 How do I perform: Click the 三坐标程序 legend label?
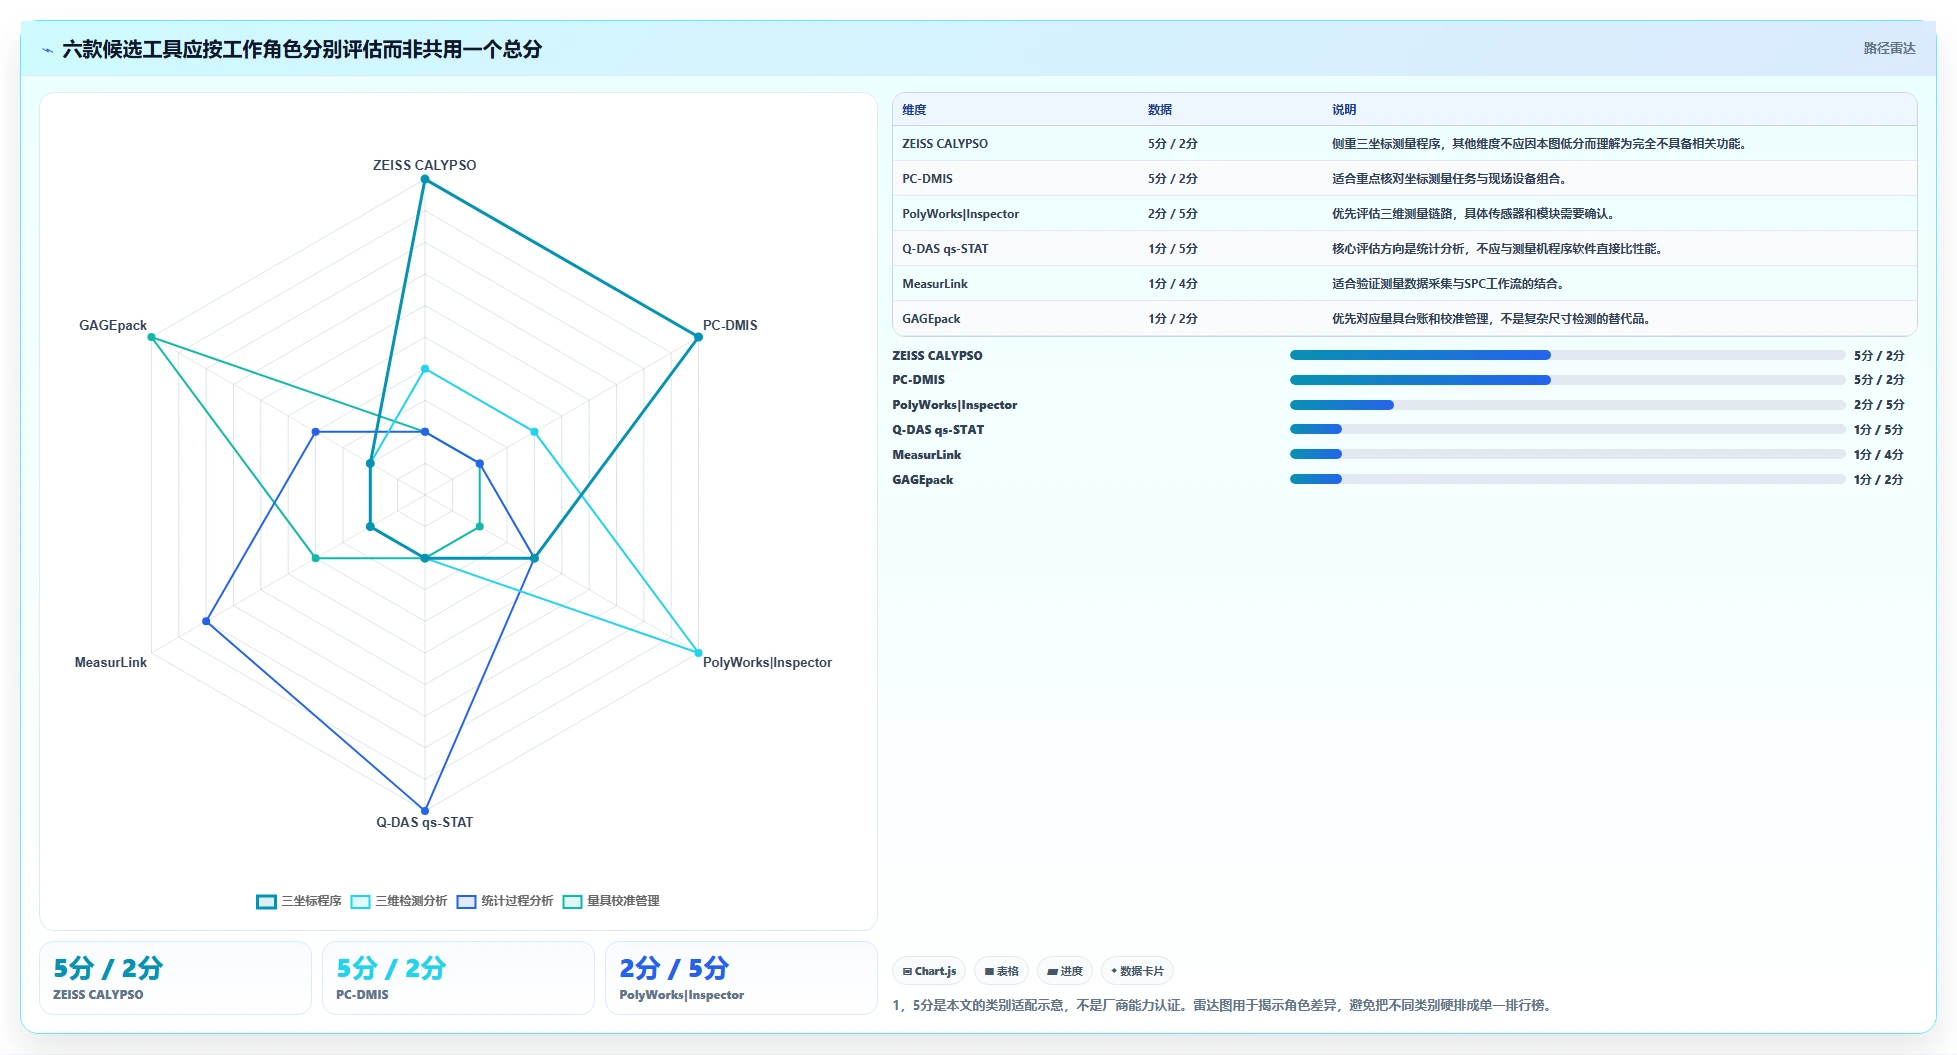311,901
